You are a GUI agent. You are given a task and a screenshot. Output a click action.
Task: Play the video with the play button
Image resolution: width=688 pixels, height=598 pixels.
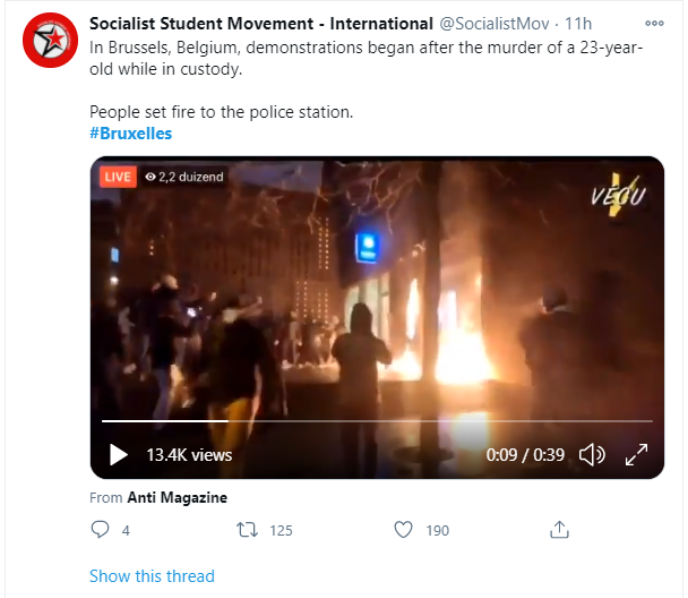[118, 455]
